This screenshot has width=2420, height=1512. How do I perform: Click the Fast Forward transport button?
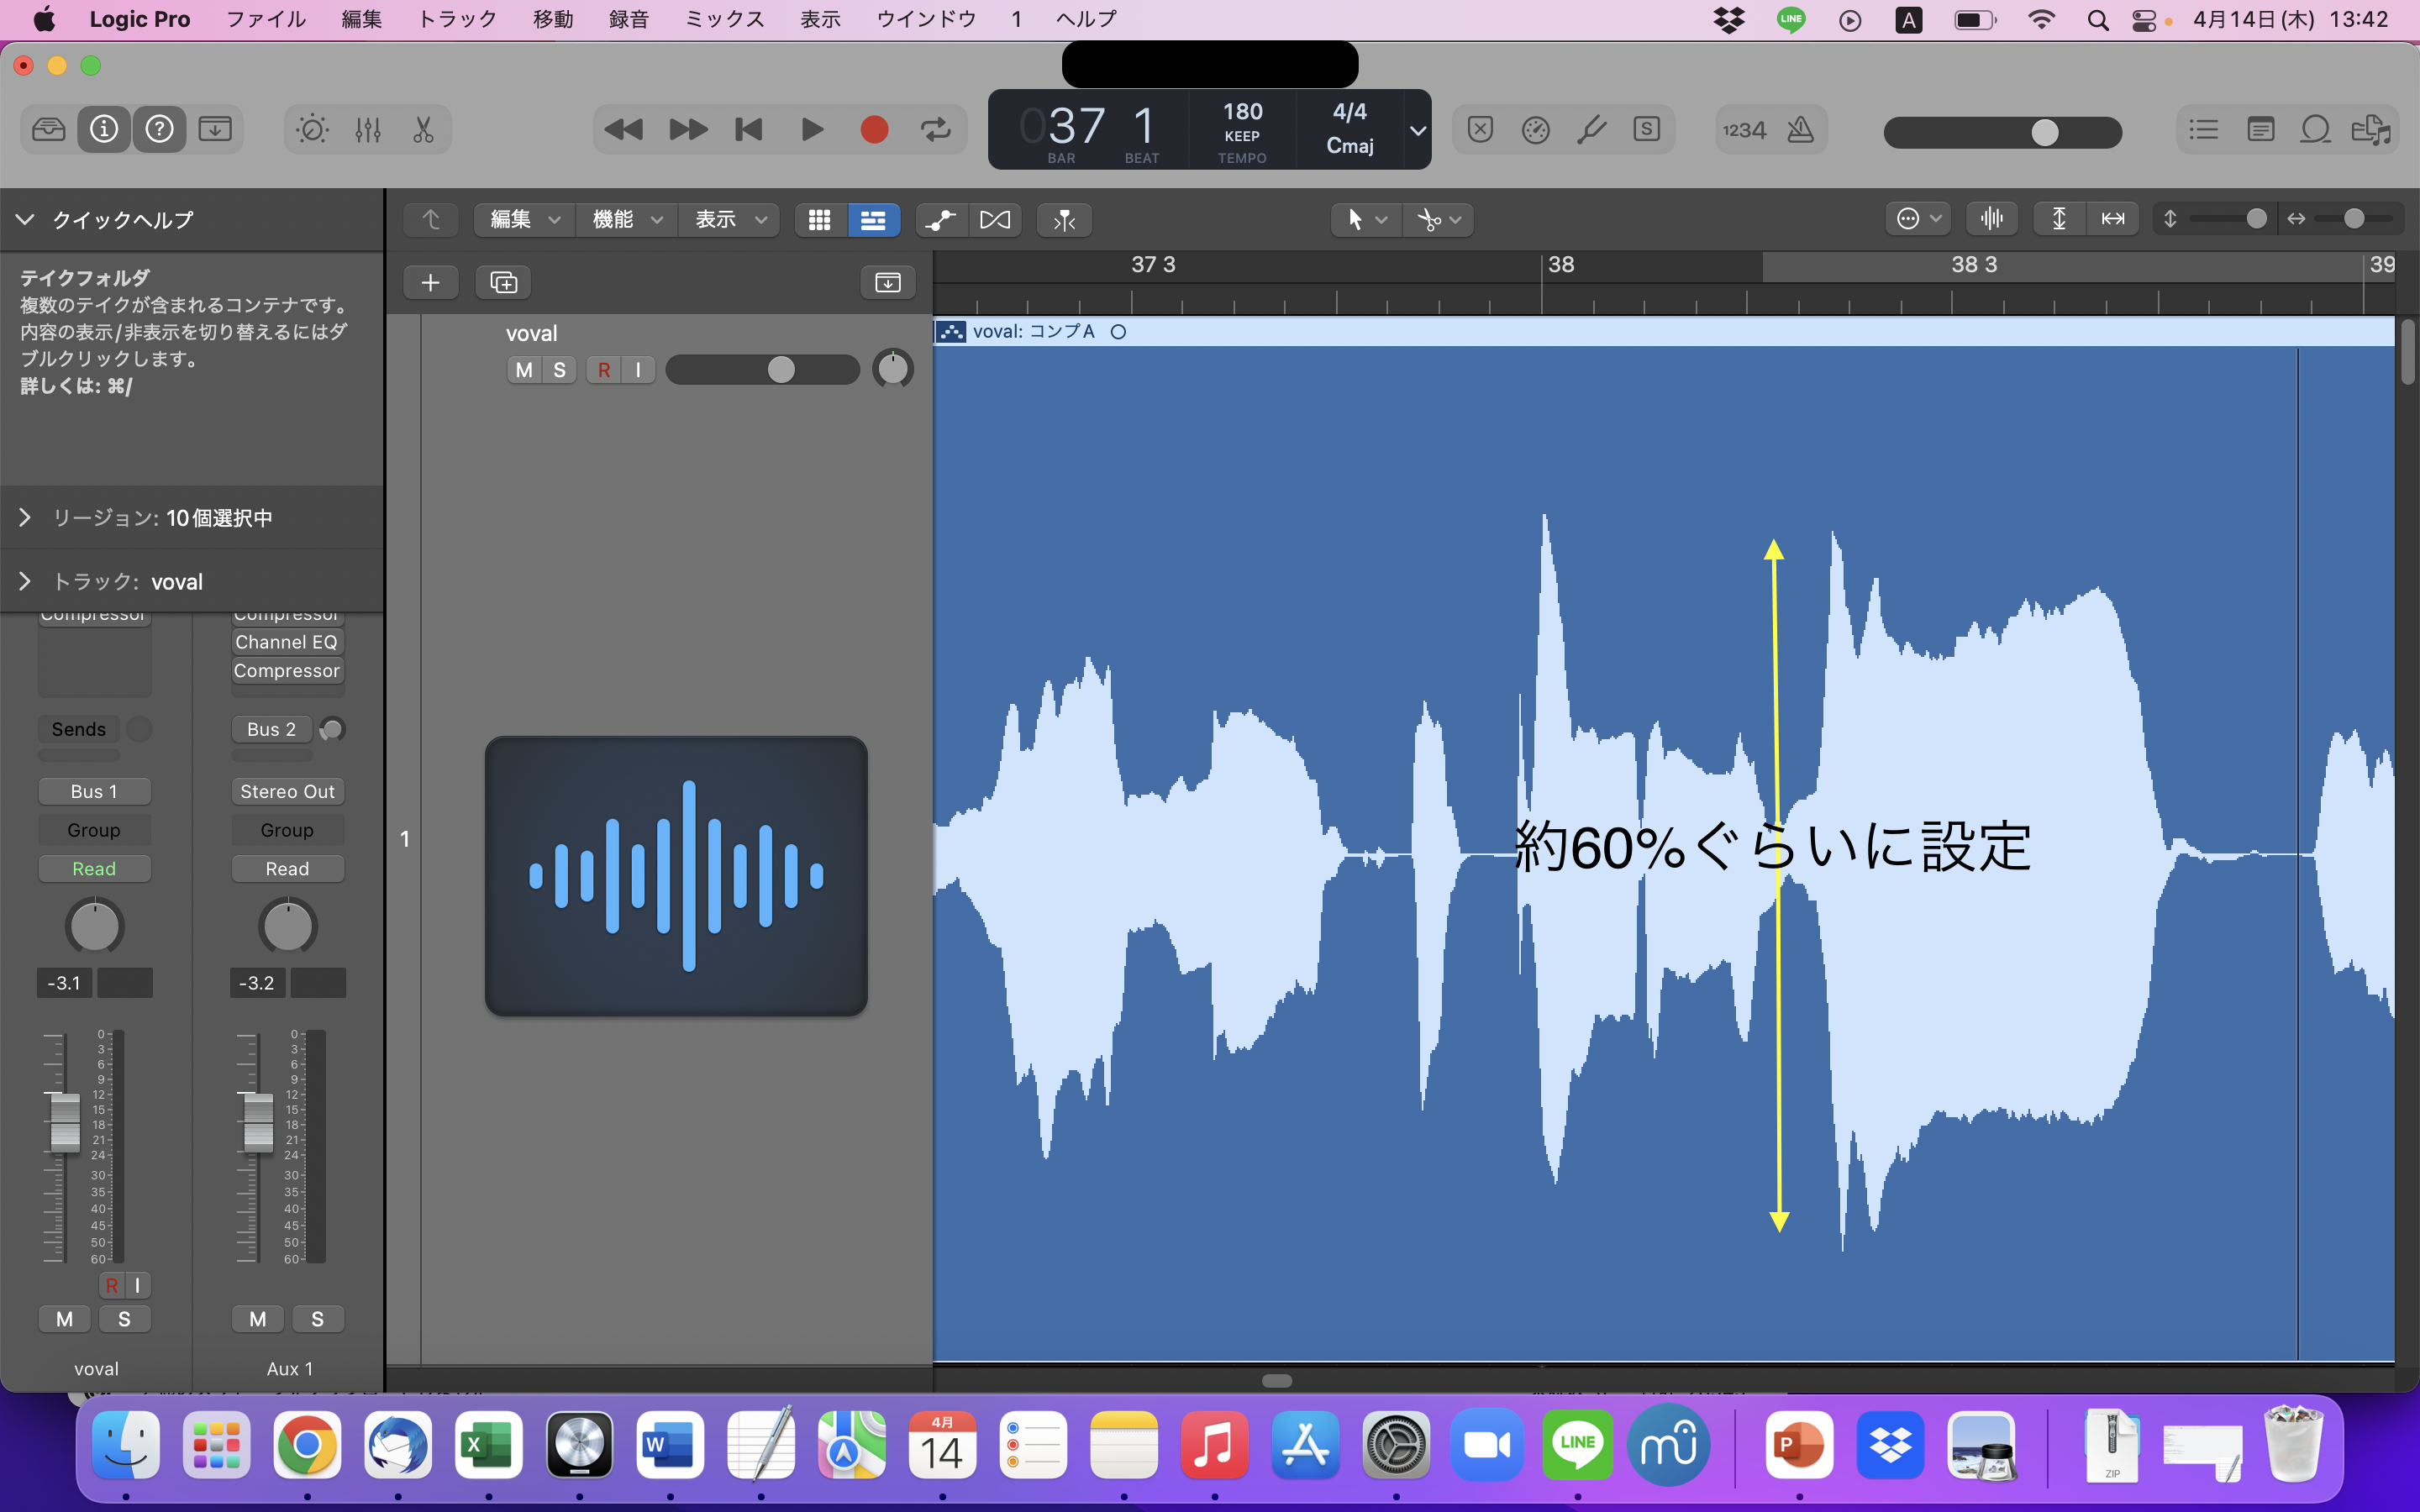coord(688,130)
